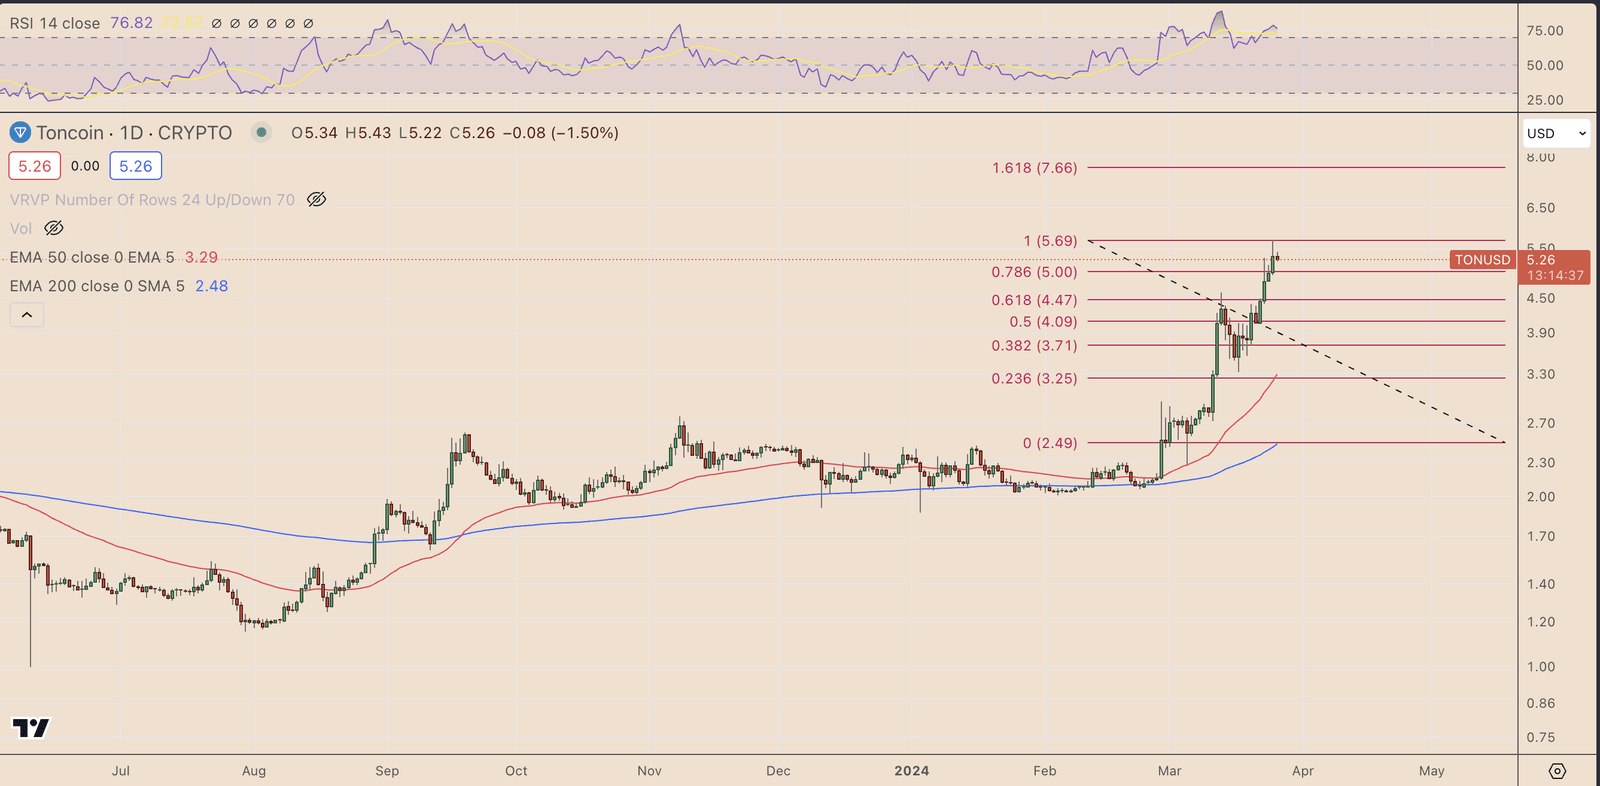Viewport: 1600px width, 786px height.
Task: Click the Toncoin 1D CRYPTO symbol title
Action: click(134, 133)
